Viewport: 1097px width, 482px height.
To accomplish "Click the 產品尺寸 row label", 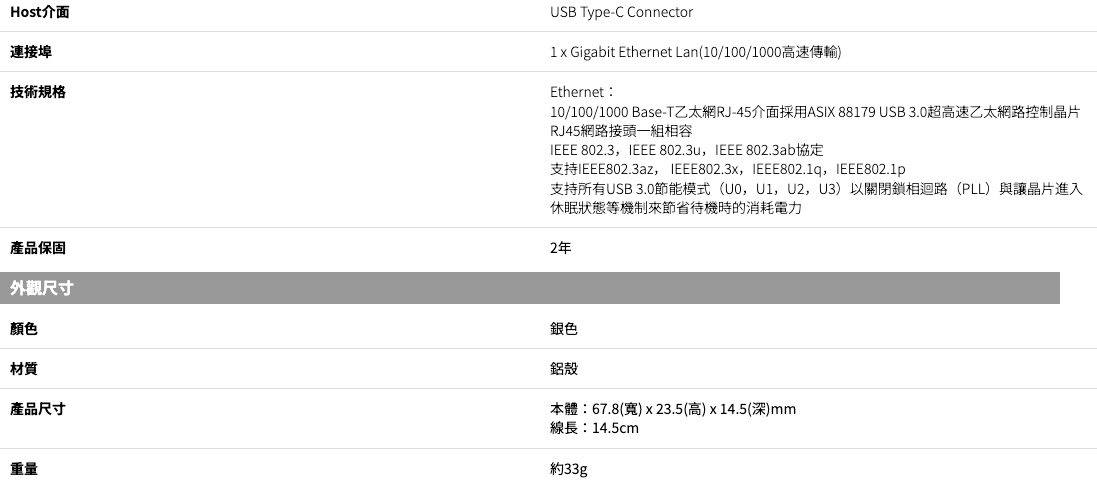I will [x=38, y=408].
